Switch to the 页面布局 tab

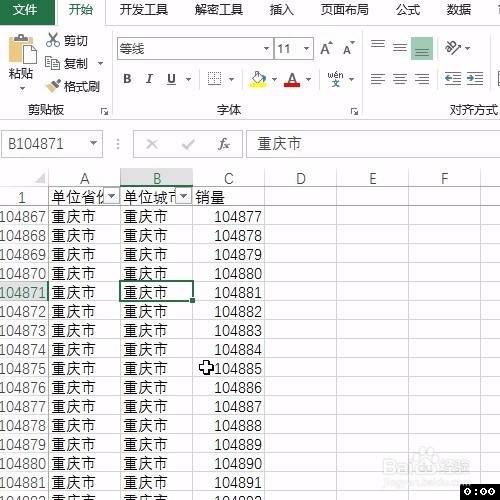point(345,10)
